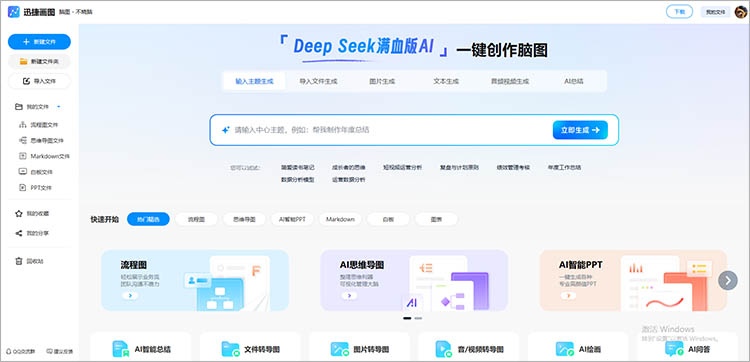
Task: Open the 流程图 feature card
Action: pyautogui.click(x=195, y=280)
